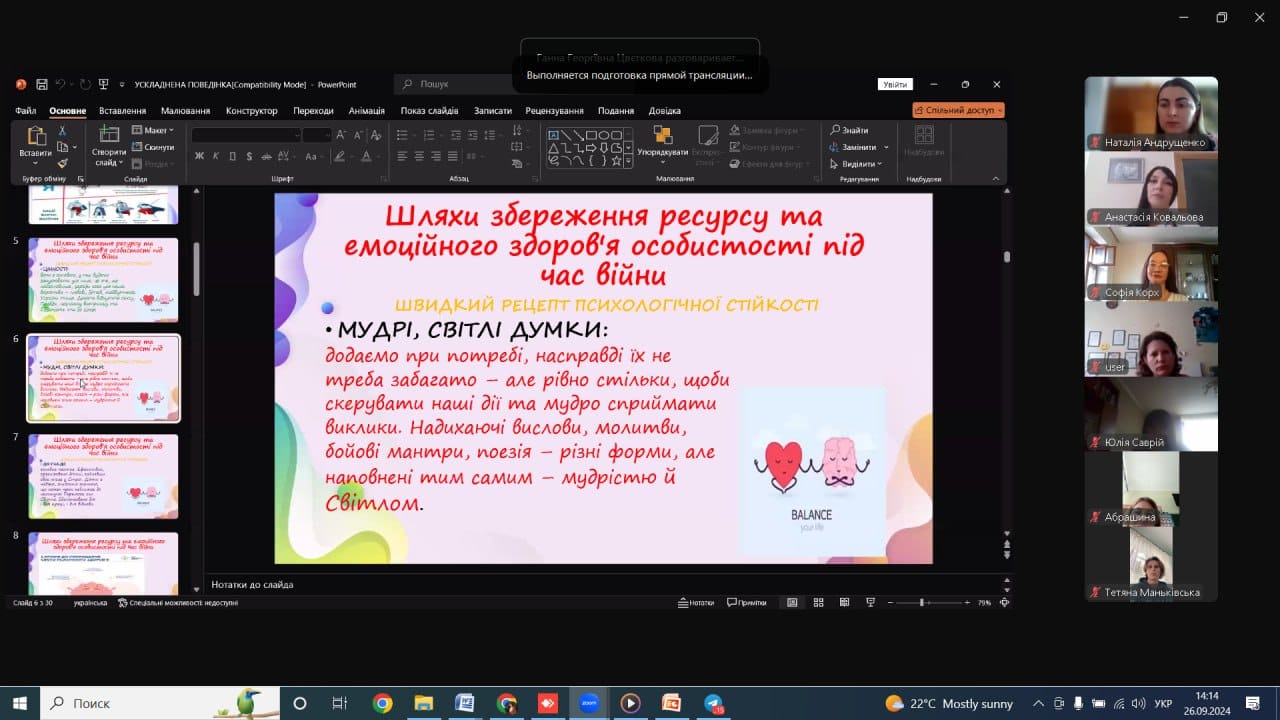Open the Clipboard (Буфер обміну) dialog launcher
This screenshot has height=720, width=1280.
(80, 179)
